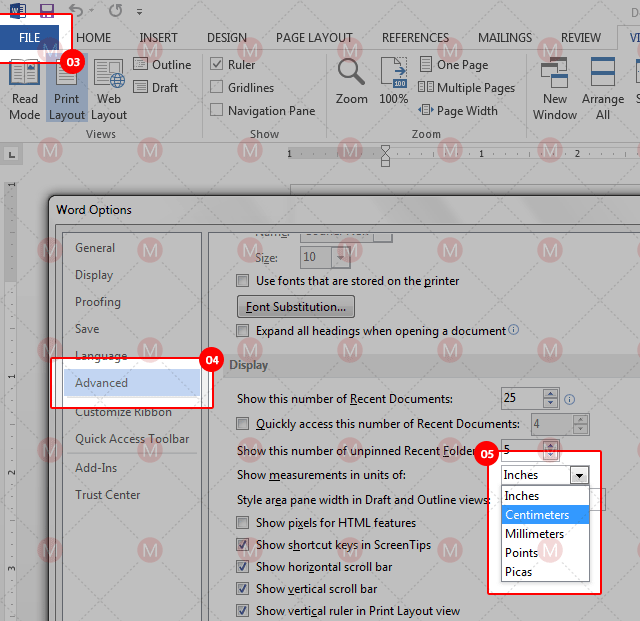This screenshot has height=621, width=640.
Task: Choose Multiple Pages zoom view
Action: pos(467,87)
